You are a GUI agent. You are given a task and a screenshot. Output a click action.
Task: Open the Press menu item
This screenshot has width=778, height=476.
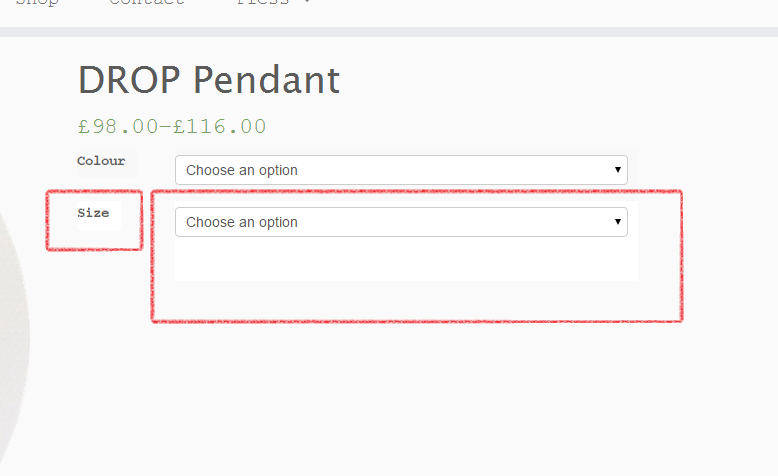[x=263, y=3]
